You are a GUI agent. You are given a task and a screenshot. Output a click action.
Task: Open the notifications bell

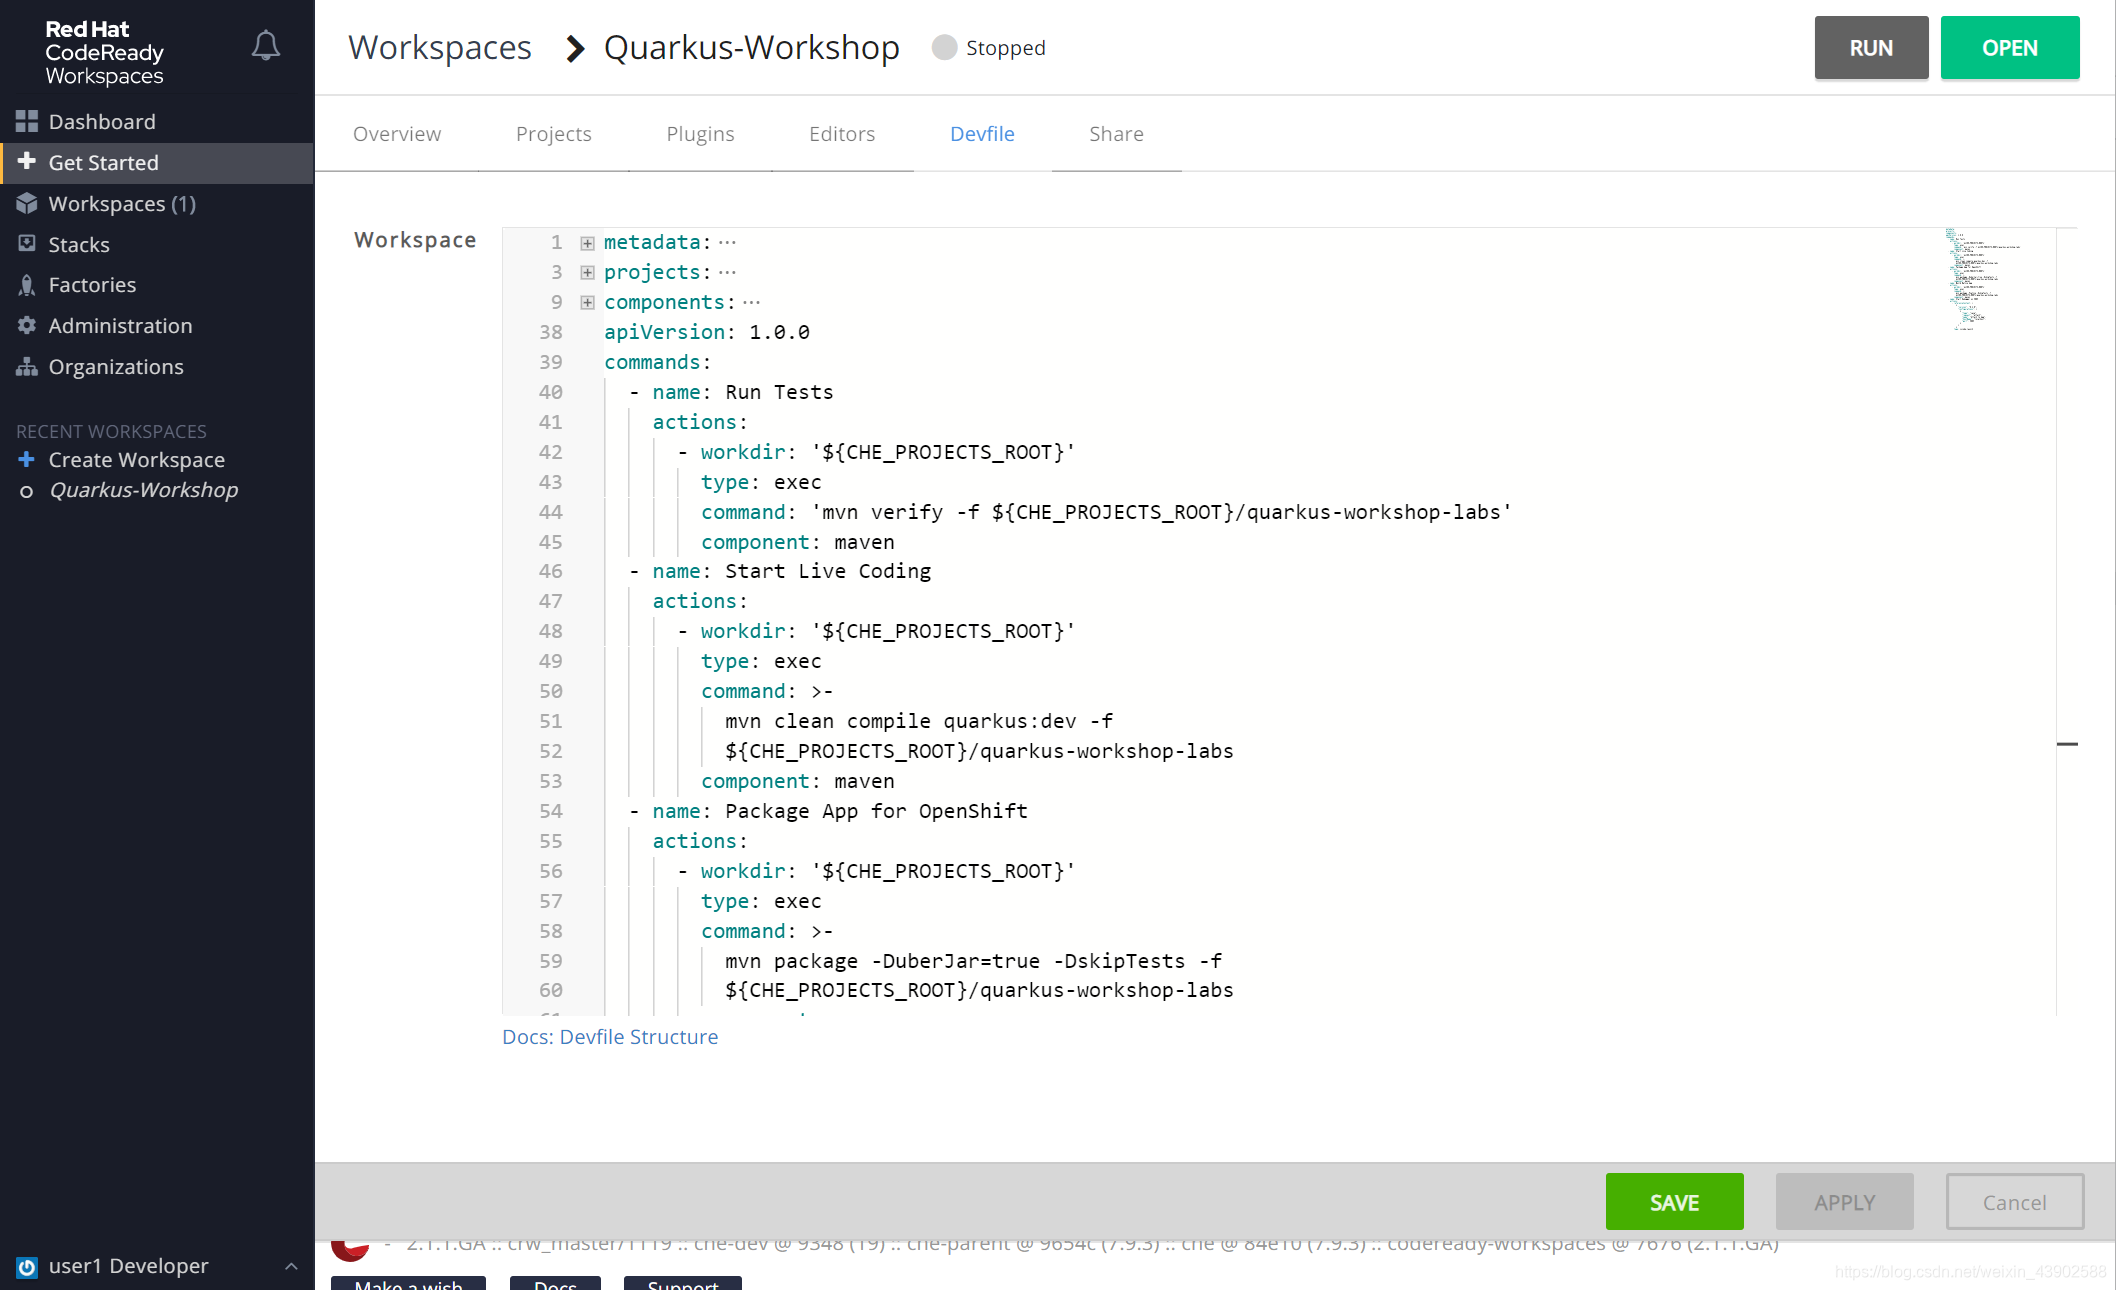point(265,46)
